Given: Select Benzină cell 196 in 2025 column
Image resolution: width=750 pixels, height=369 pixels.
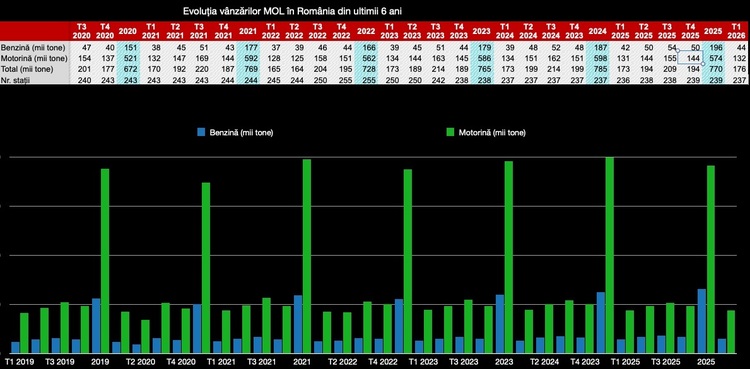Looking at the screenshot, I should pos(716,47).
